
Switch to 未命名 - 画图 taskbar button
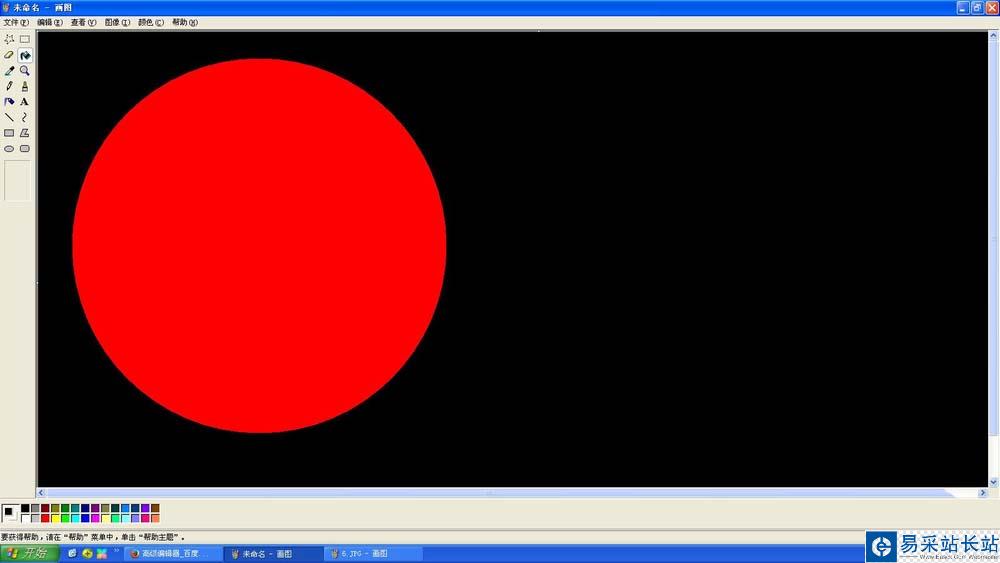point(274,553)
